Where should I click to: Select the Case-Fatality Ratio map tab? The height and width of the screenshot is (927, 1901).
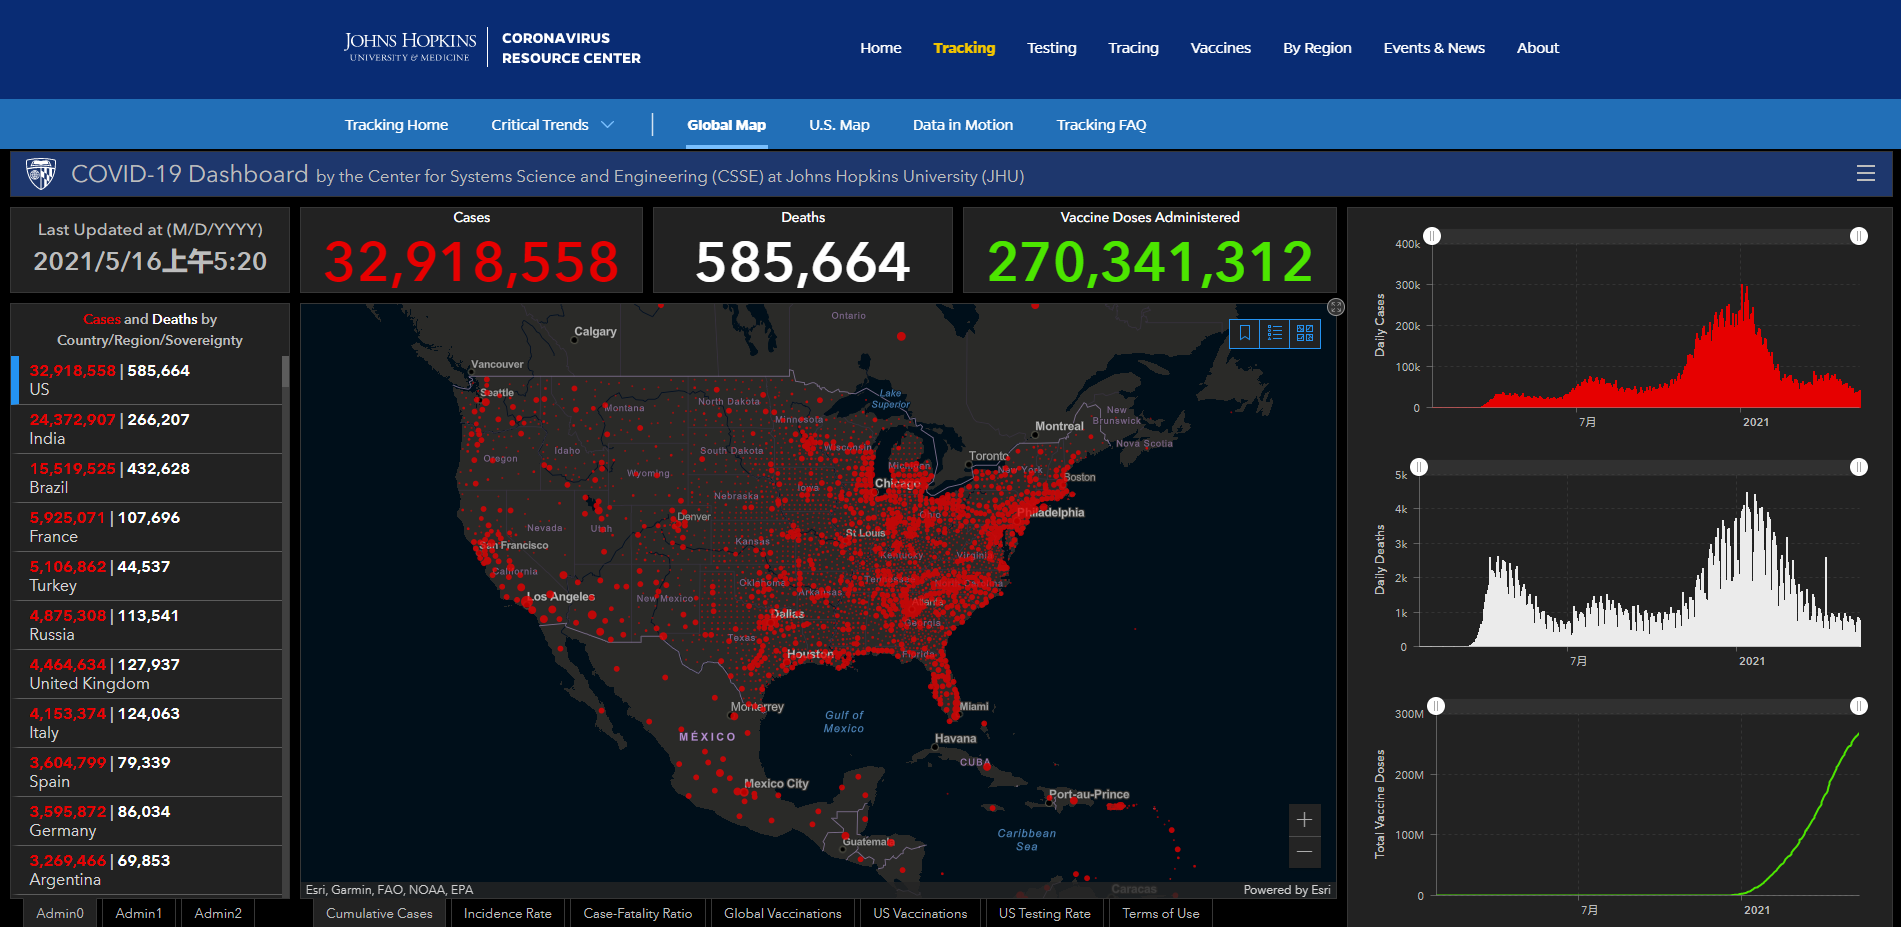[x=638, y=913]
